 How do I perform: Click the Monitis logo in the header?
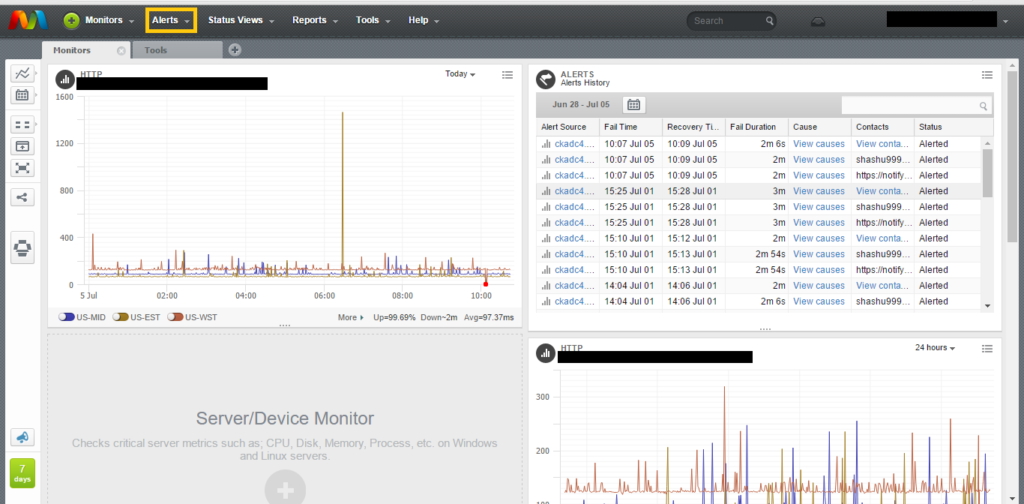tap(27, 20)
